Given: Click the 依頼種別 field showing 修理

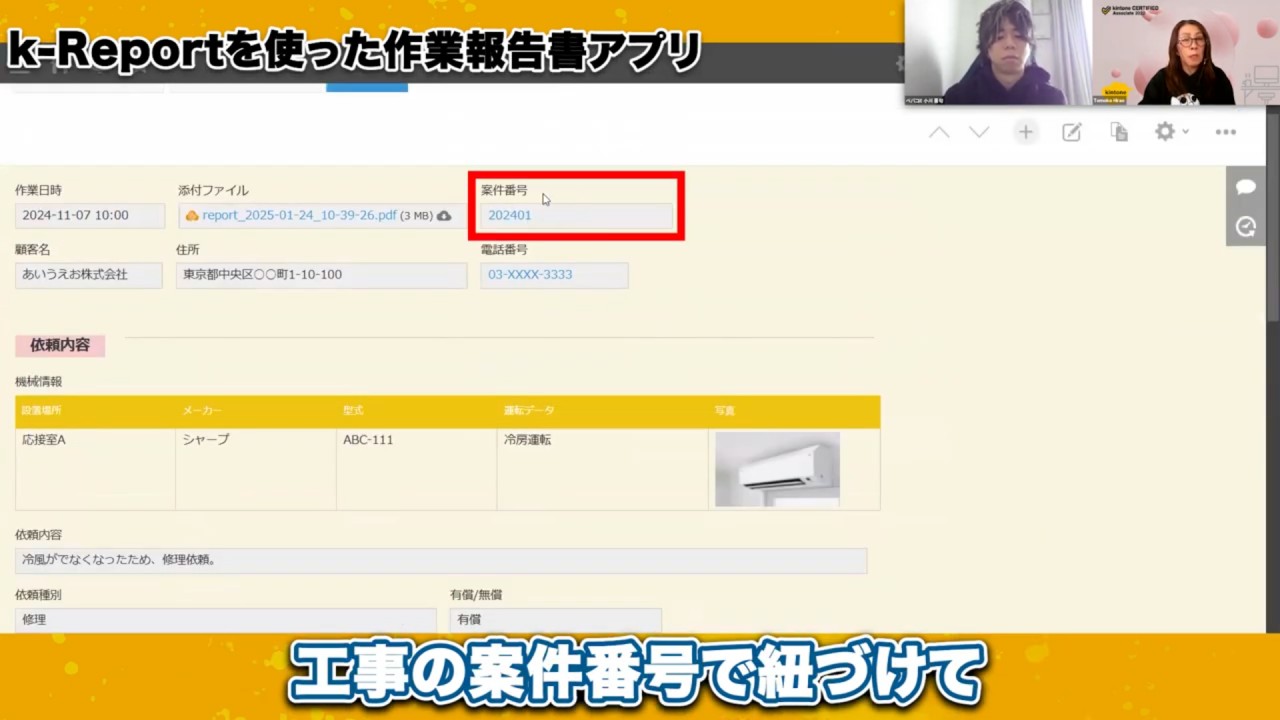Looking at the screenshot, I should tap(224, 619).
